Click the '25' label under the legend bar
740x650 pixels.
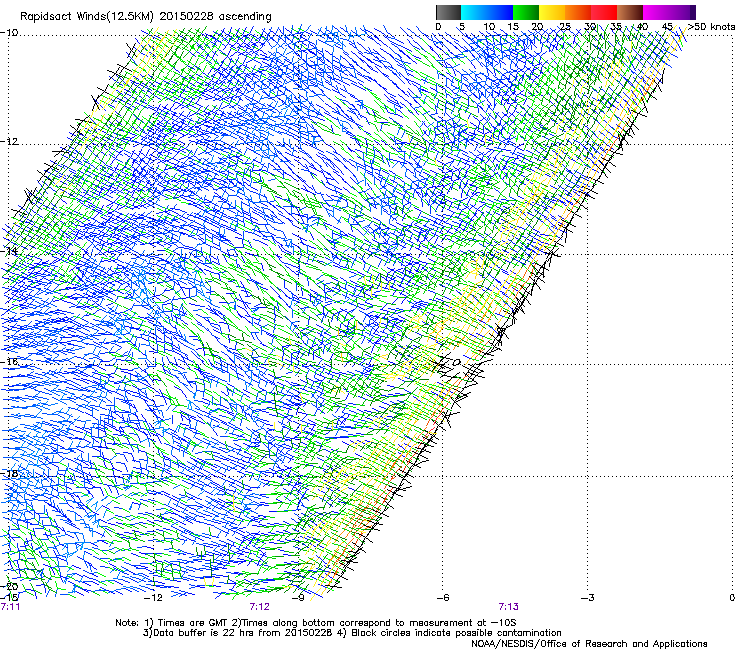(565, 26)
